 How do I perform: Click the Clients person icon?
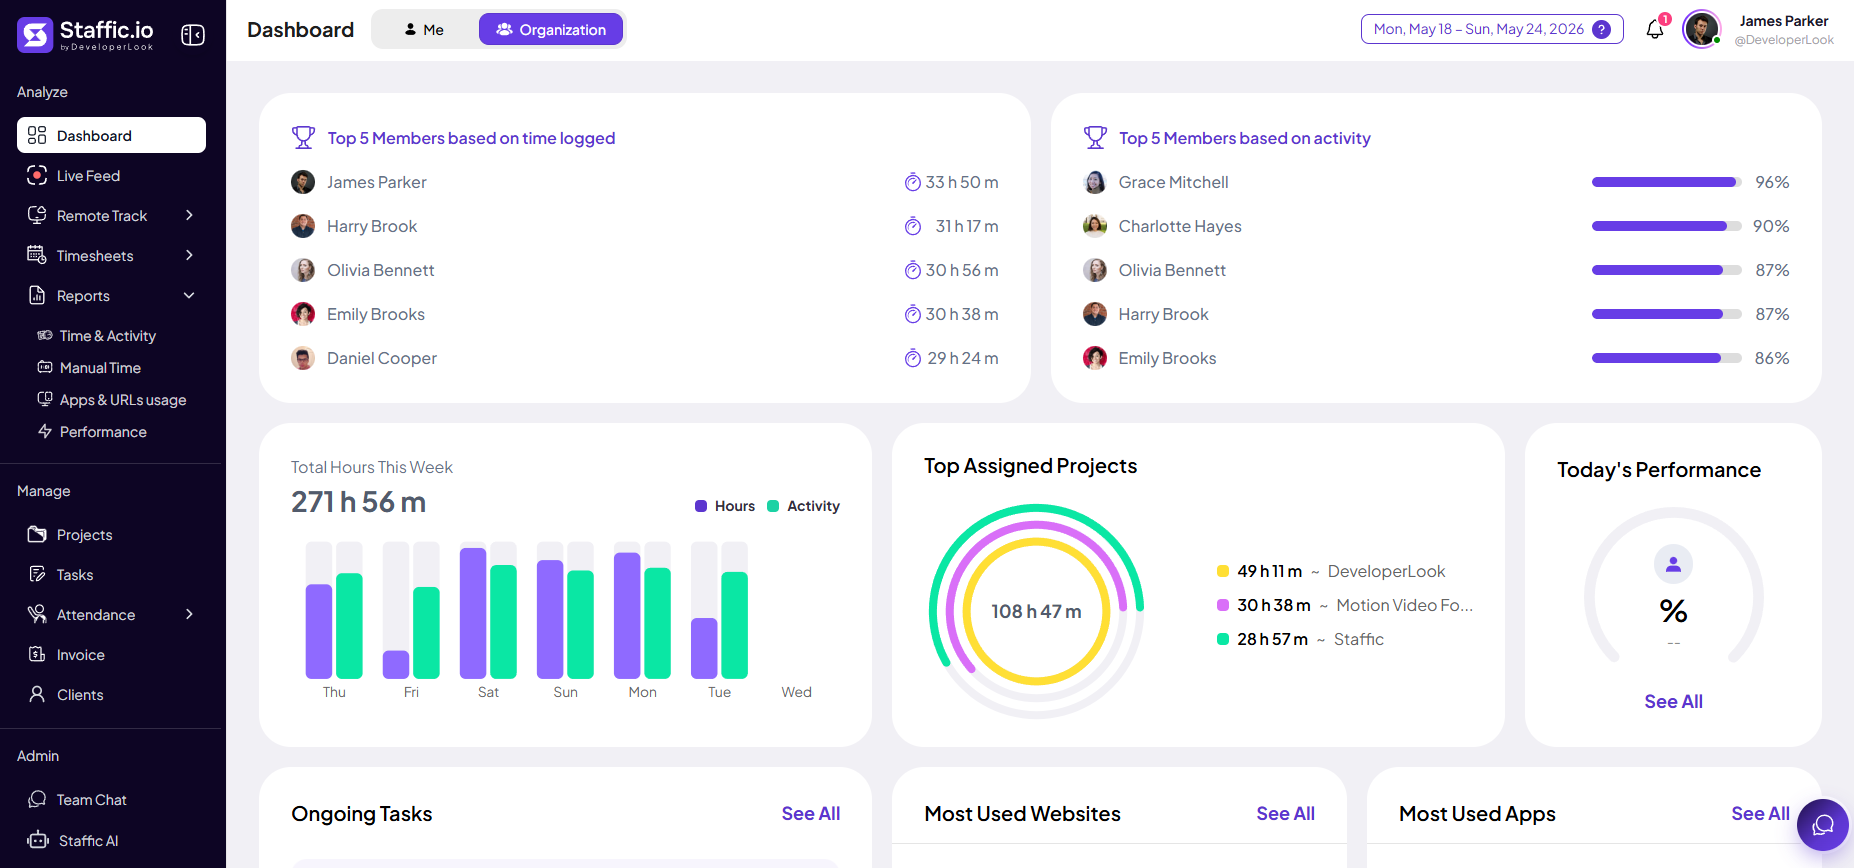coord(37,694)
